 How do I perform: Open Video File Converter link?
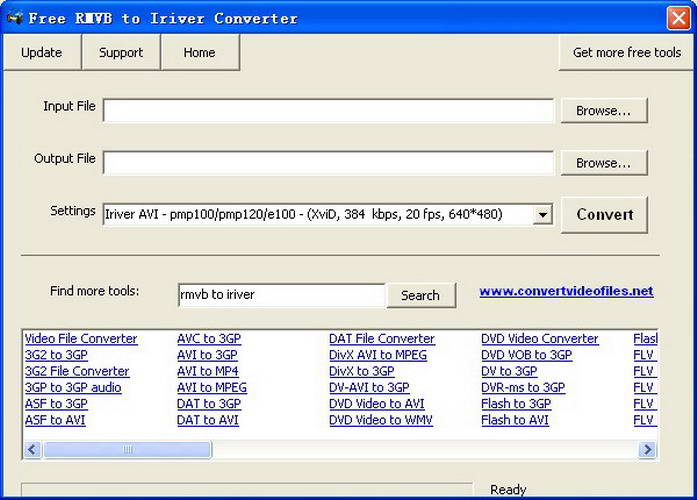point(81,339)
